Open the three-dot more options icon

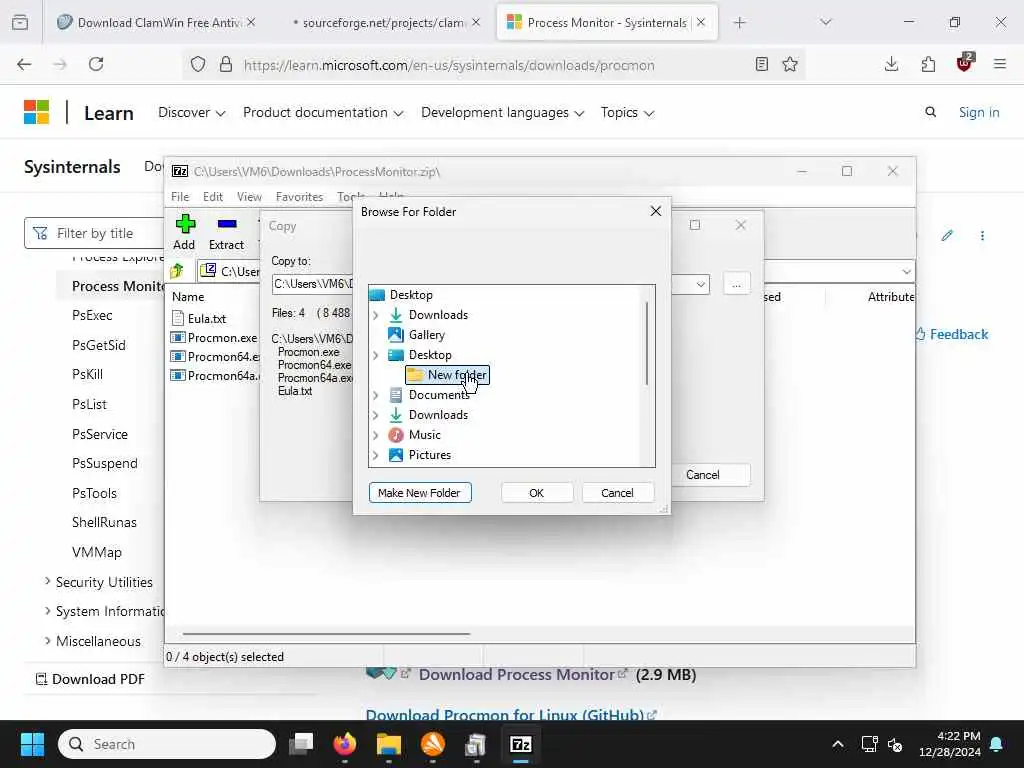point(982,235)
